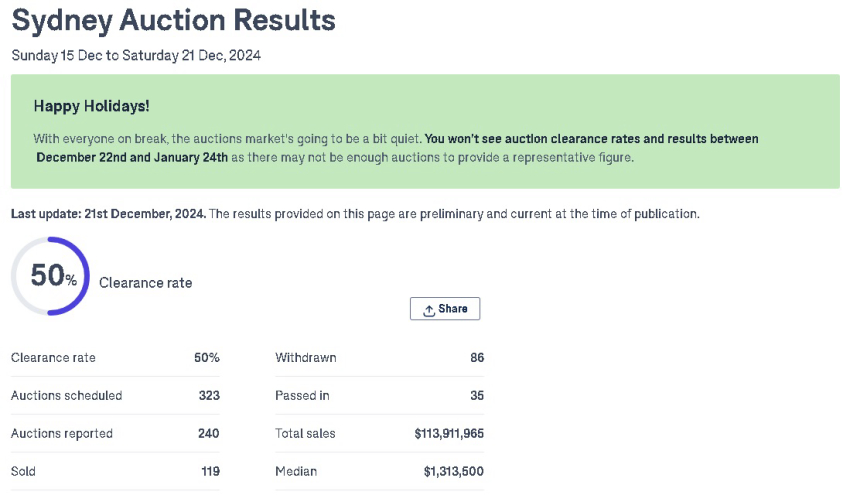
Task: Click the Median row label
Action: 296,472
